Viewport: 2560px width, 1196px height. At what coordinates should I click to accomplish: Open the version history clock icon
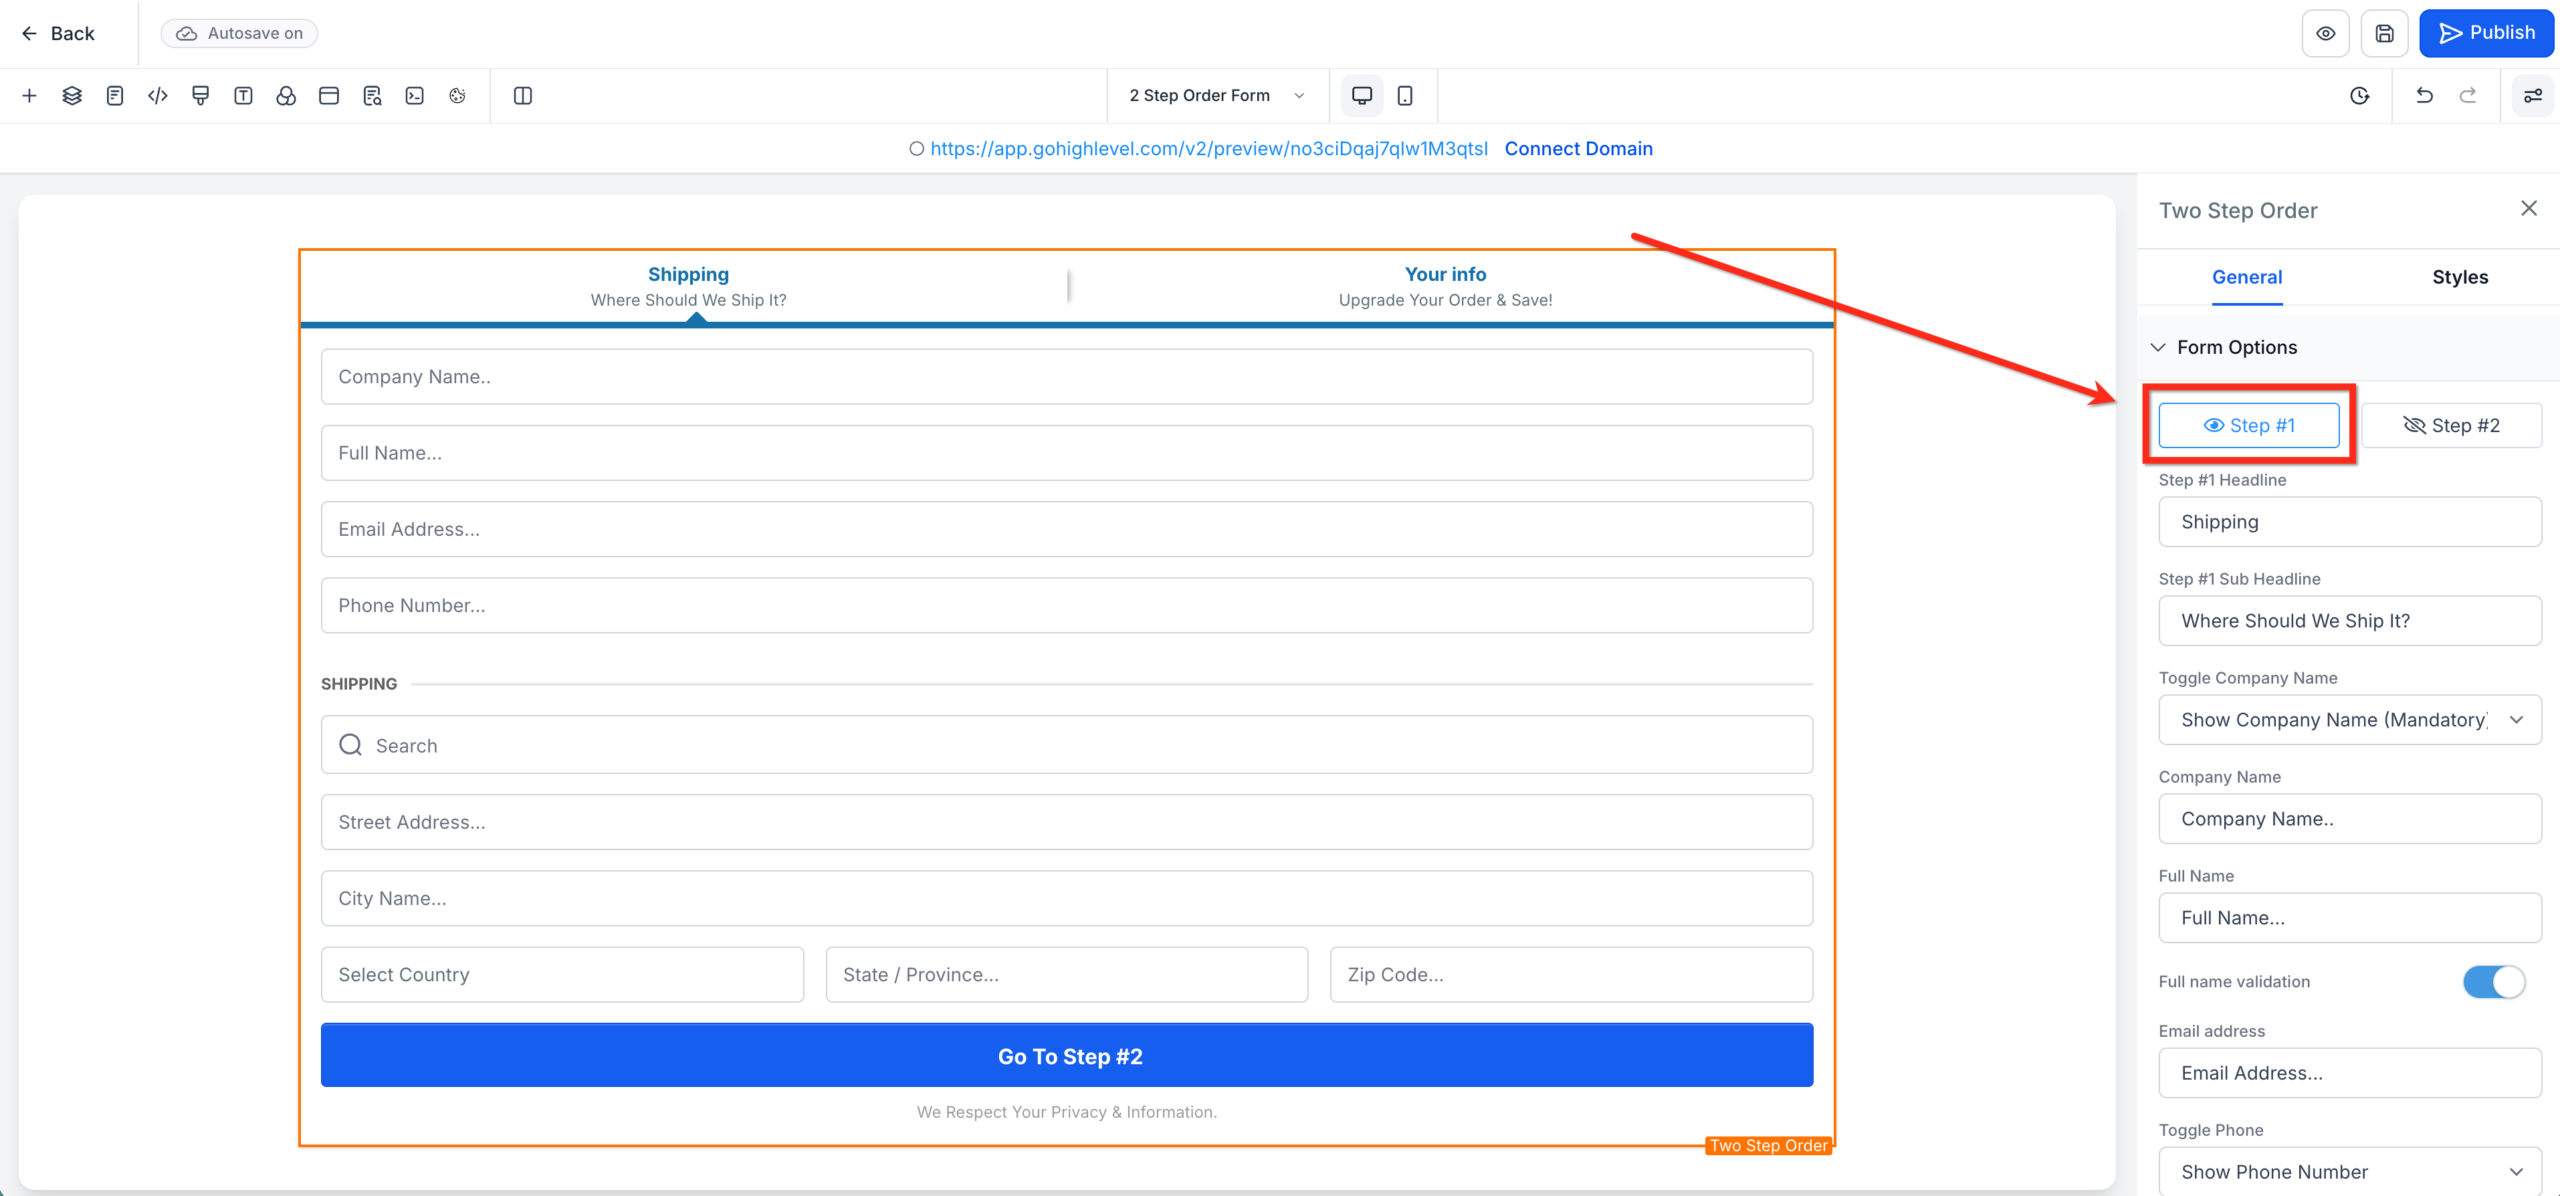click(x=2361, y=95)
